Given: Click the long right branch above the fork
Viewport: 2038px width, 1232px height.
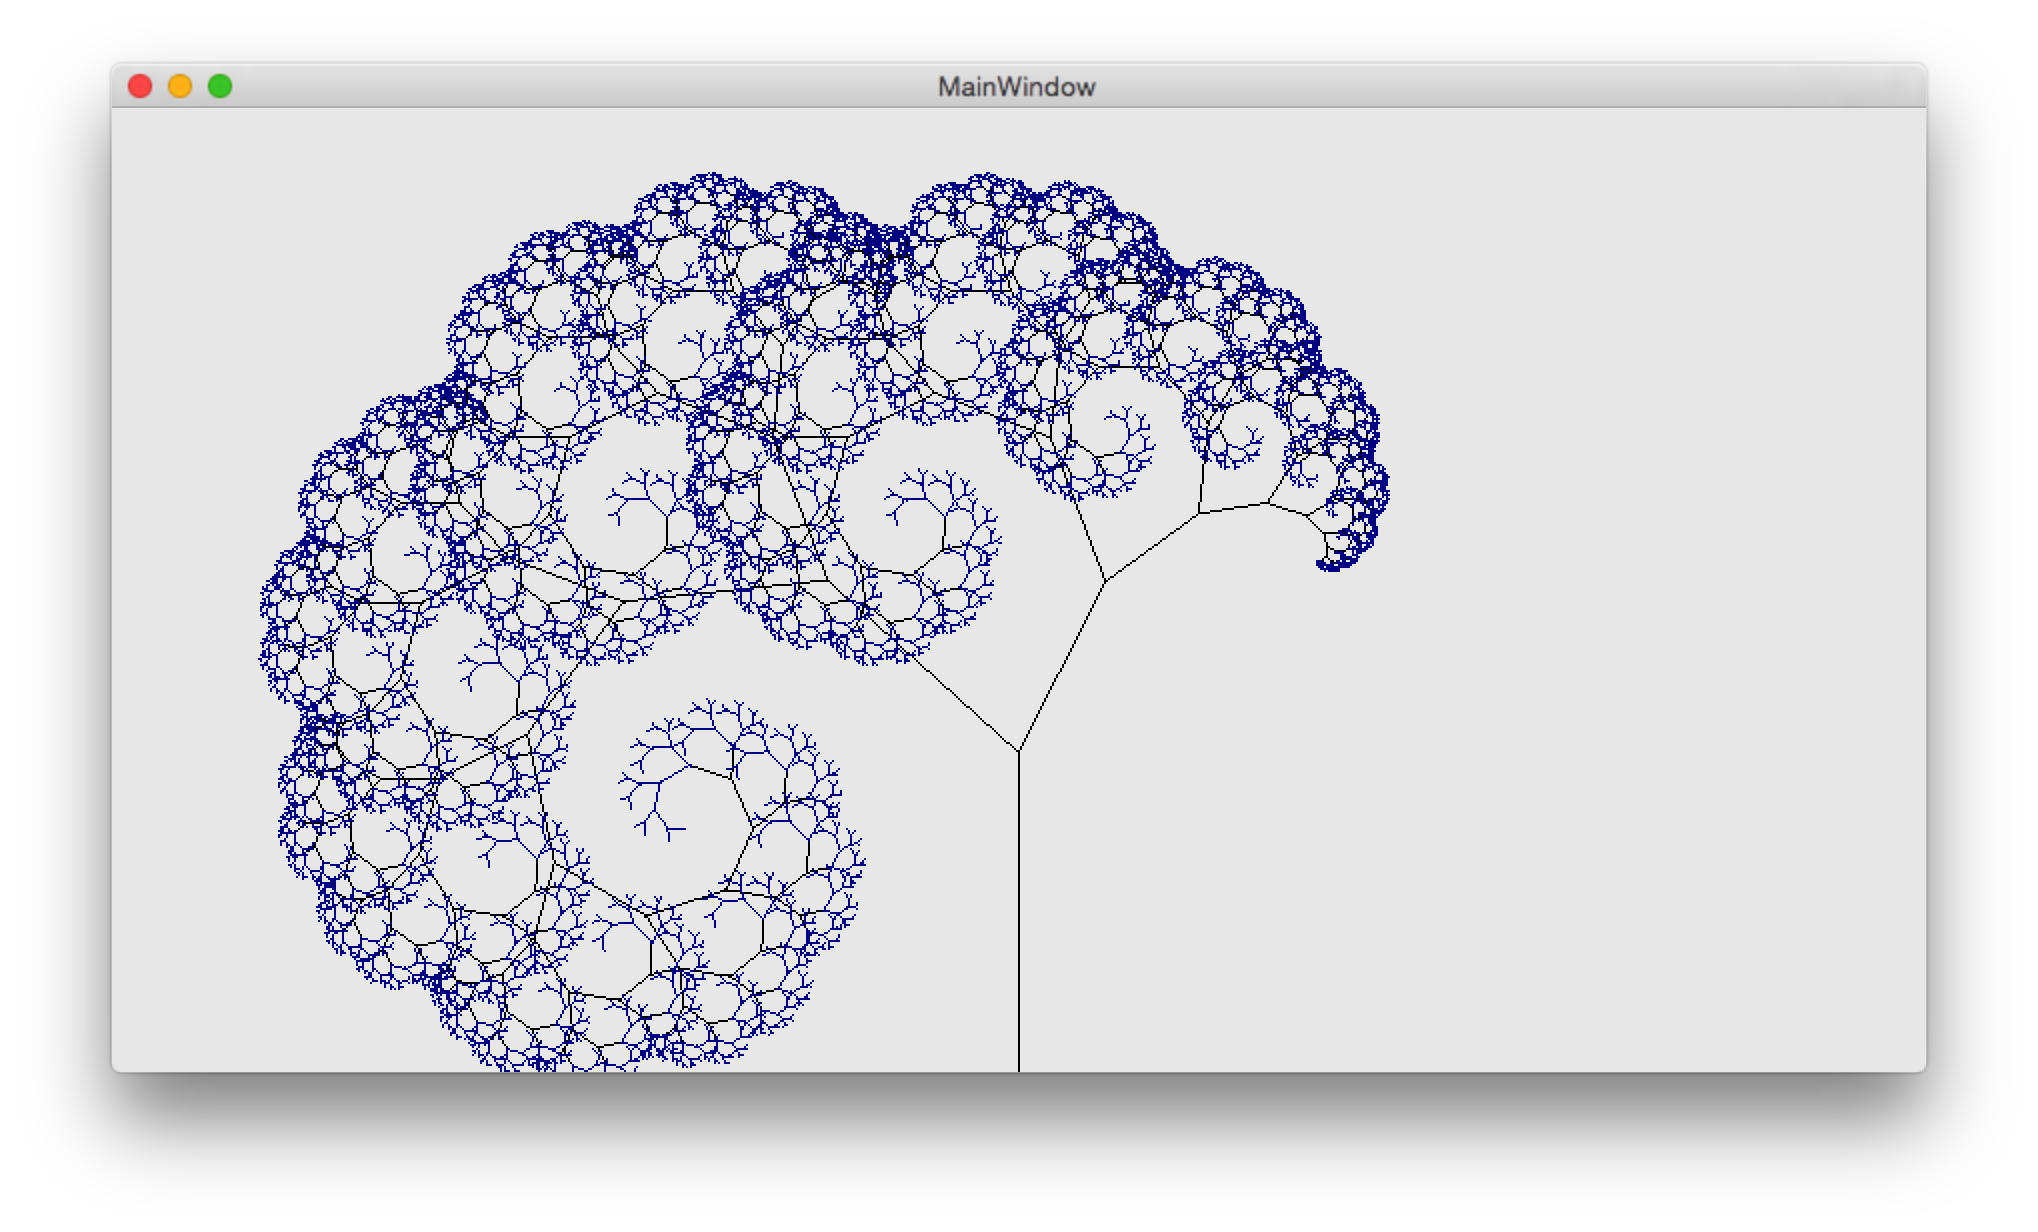Looking at the screenshot, I should [x=1062, y=665].
